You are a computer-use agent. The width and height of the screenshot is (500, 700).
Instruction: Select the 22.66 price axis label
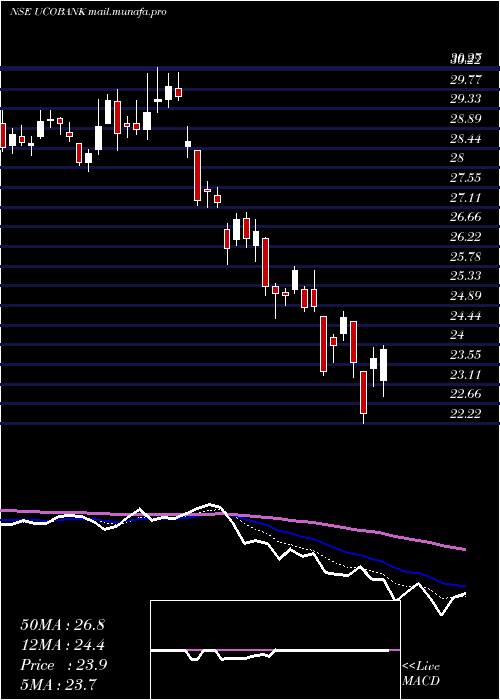(466, 394)
